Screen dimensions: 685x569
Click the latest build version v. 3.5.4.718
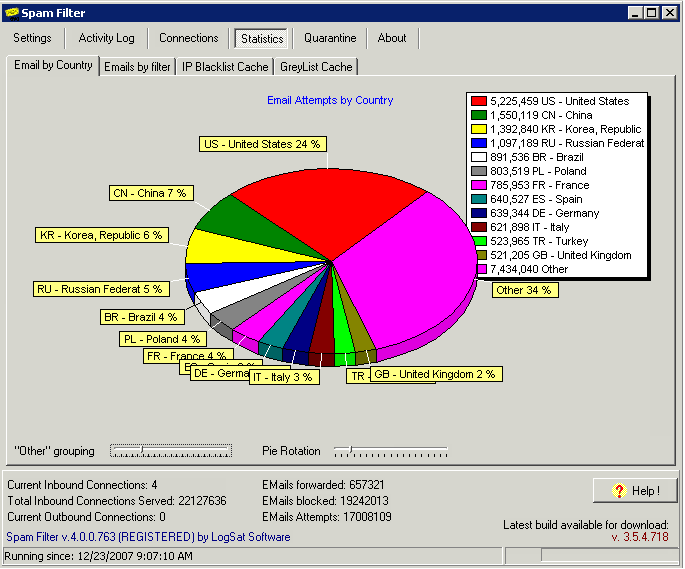[x=639, y=538]
